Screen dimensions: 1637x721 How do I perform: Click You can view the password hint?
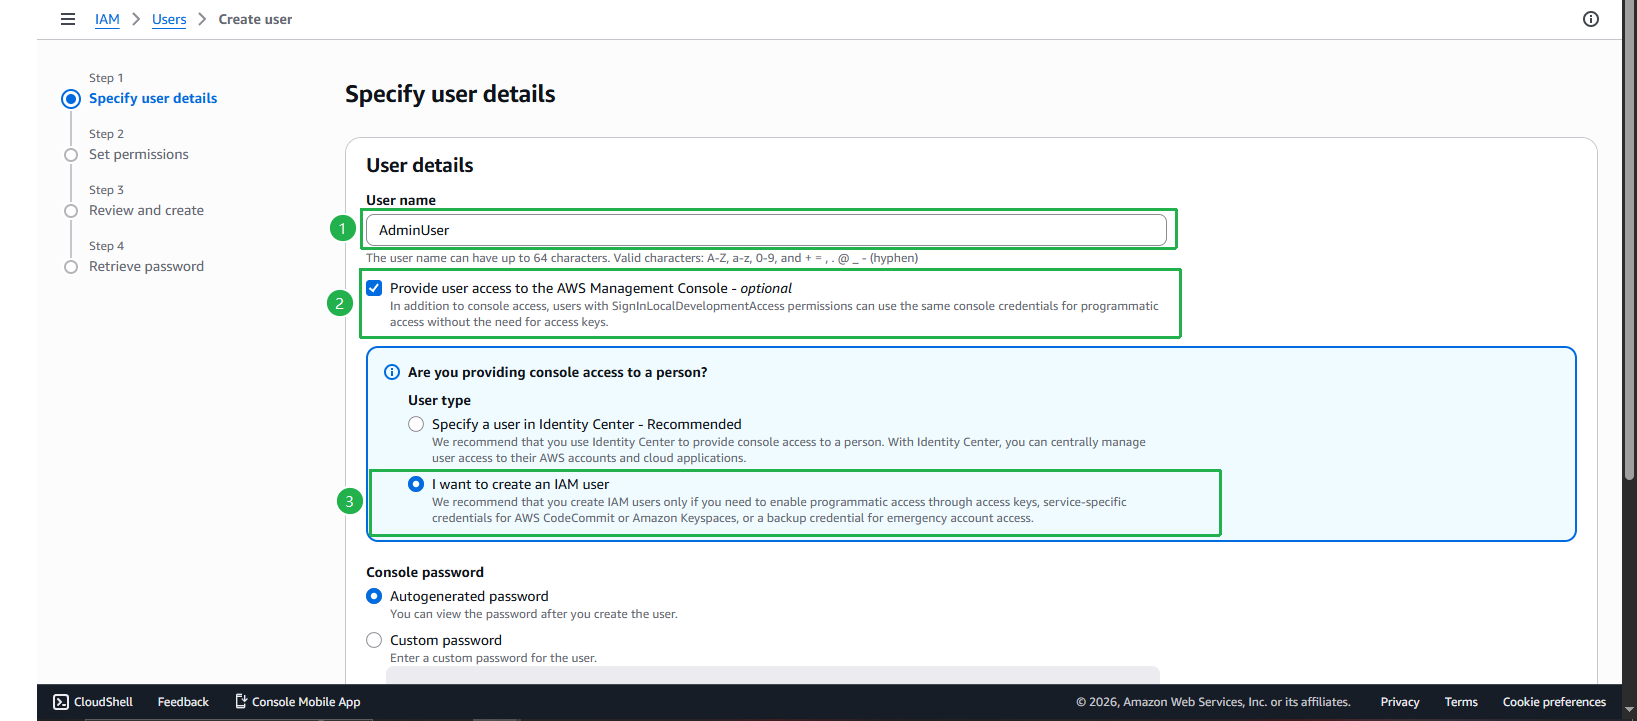[x=534, y=614]
